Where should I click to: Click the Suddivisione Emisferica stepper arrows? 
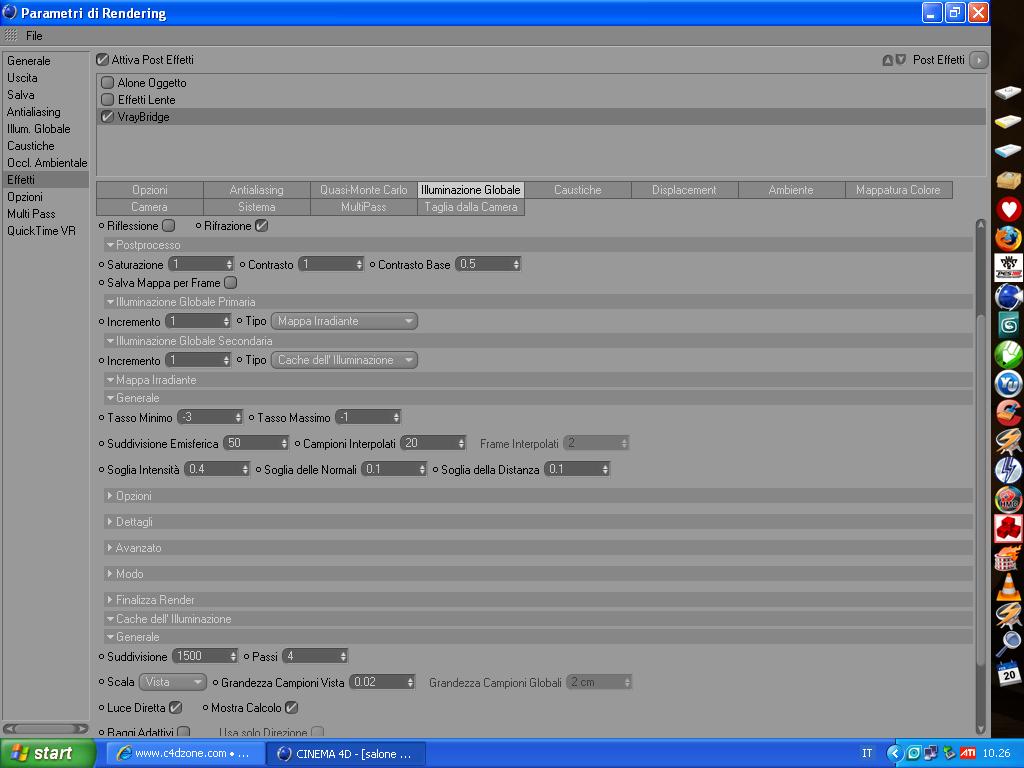pos(284,443)
